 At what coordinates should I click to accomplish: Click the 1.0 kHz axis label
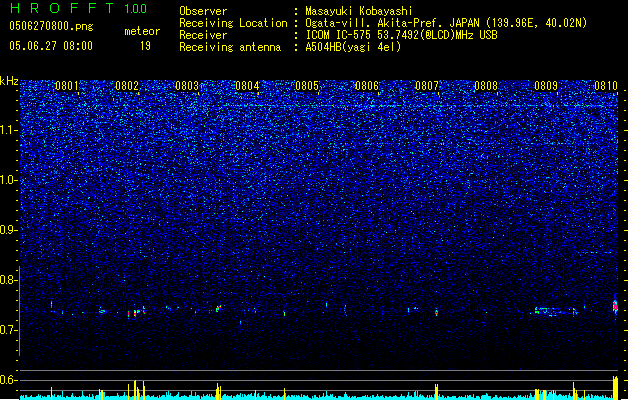(9, 180)
